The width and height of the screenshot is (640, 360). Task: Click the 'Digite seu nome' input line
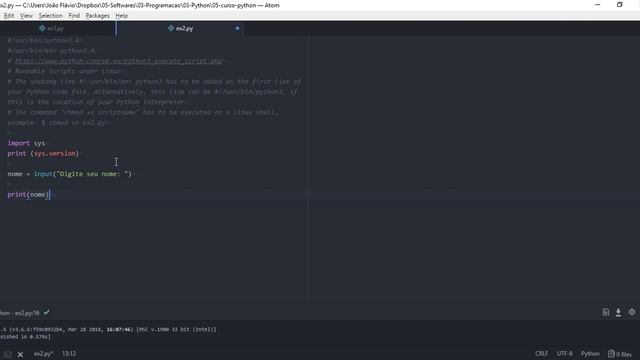[x=69, y=174]
